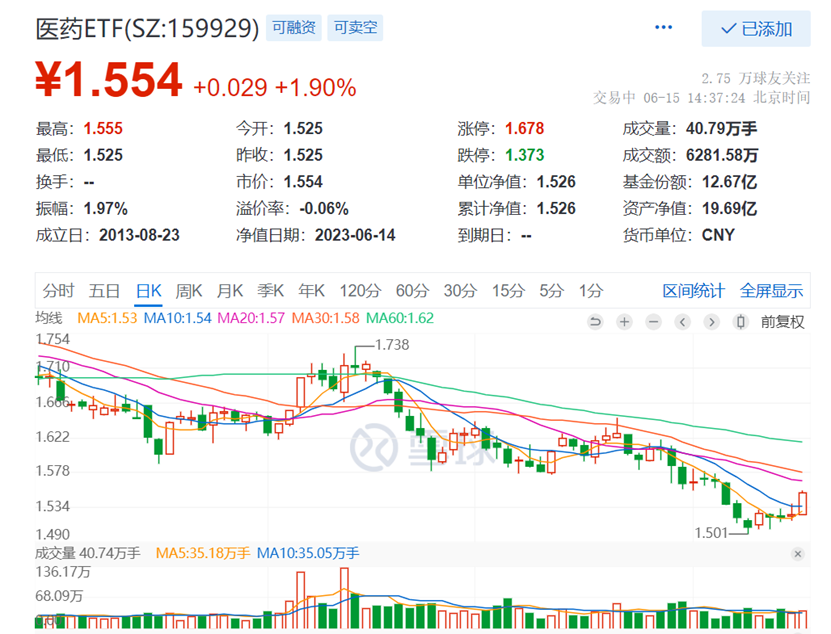
Task: Switch to the 五日 five-day tab
Action: coord(104,290)
